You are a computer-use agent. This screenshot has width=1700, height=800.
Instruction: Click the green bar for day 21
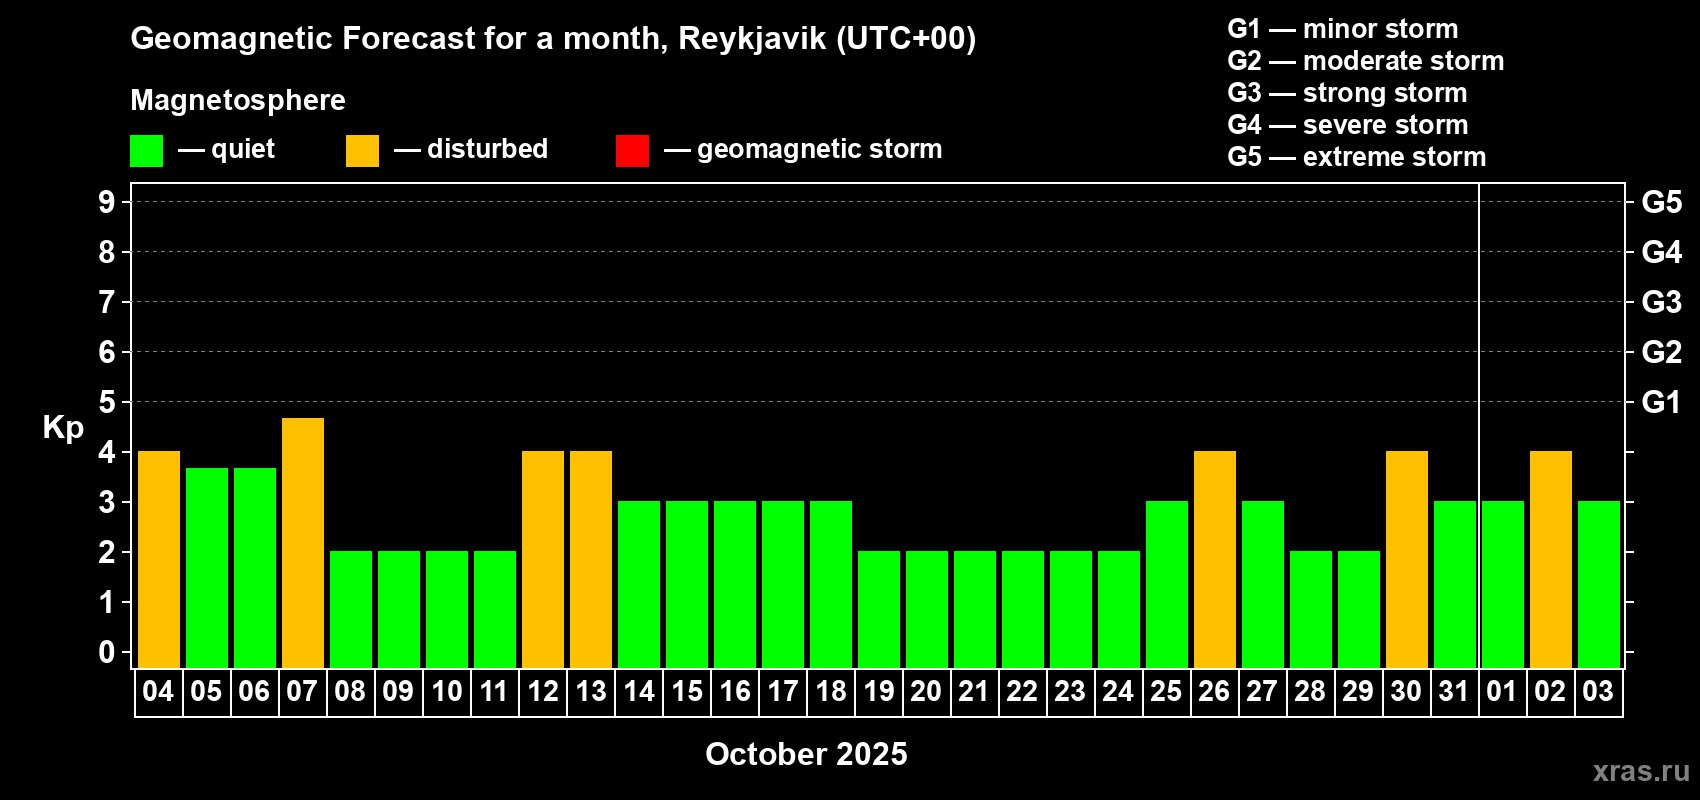975,610
